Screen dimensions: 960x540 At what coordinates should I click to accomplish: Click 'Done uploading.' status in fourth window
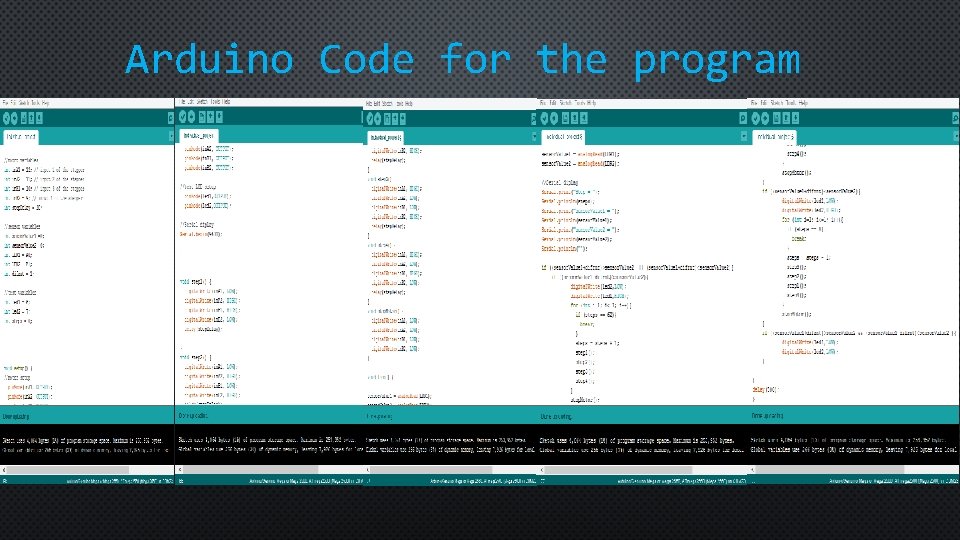pyautogui.click(x=556, y=416)
